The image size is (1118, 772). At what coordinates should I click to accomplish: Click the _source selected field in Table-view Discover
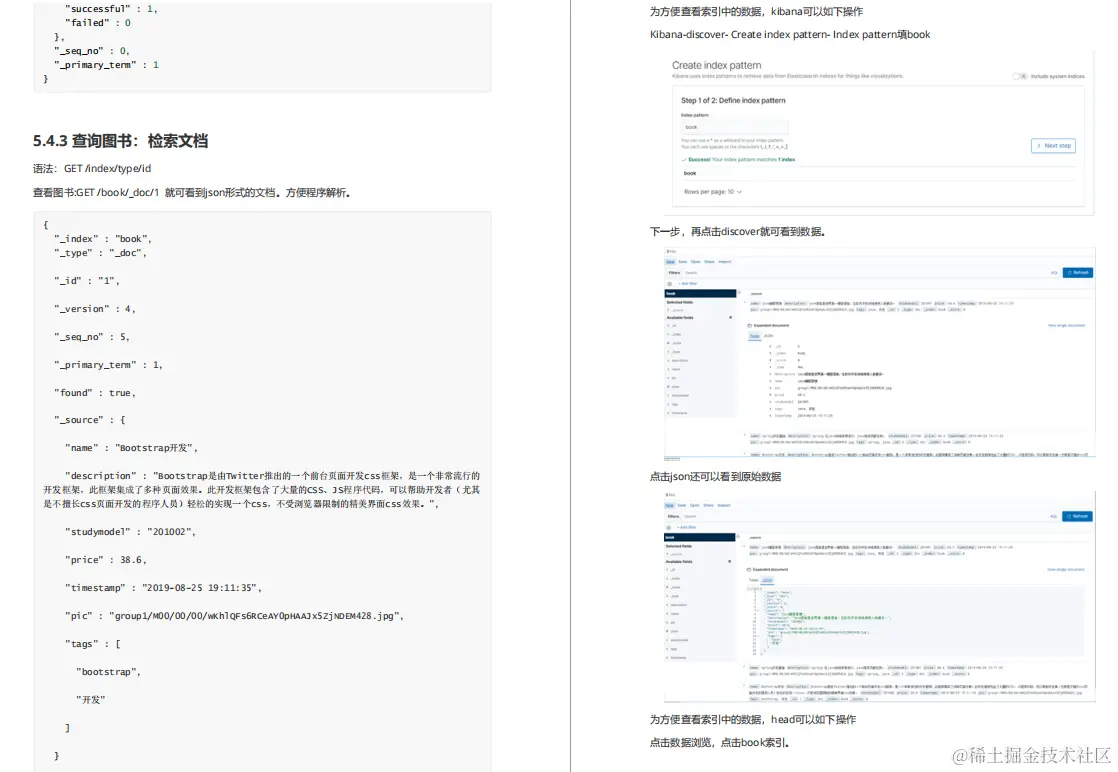677,310
